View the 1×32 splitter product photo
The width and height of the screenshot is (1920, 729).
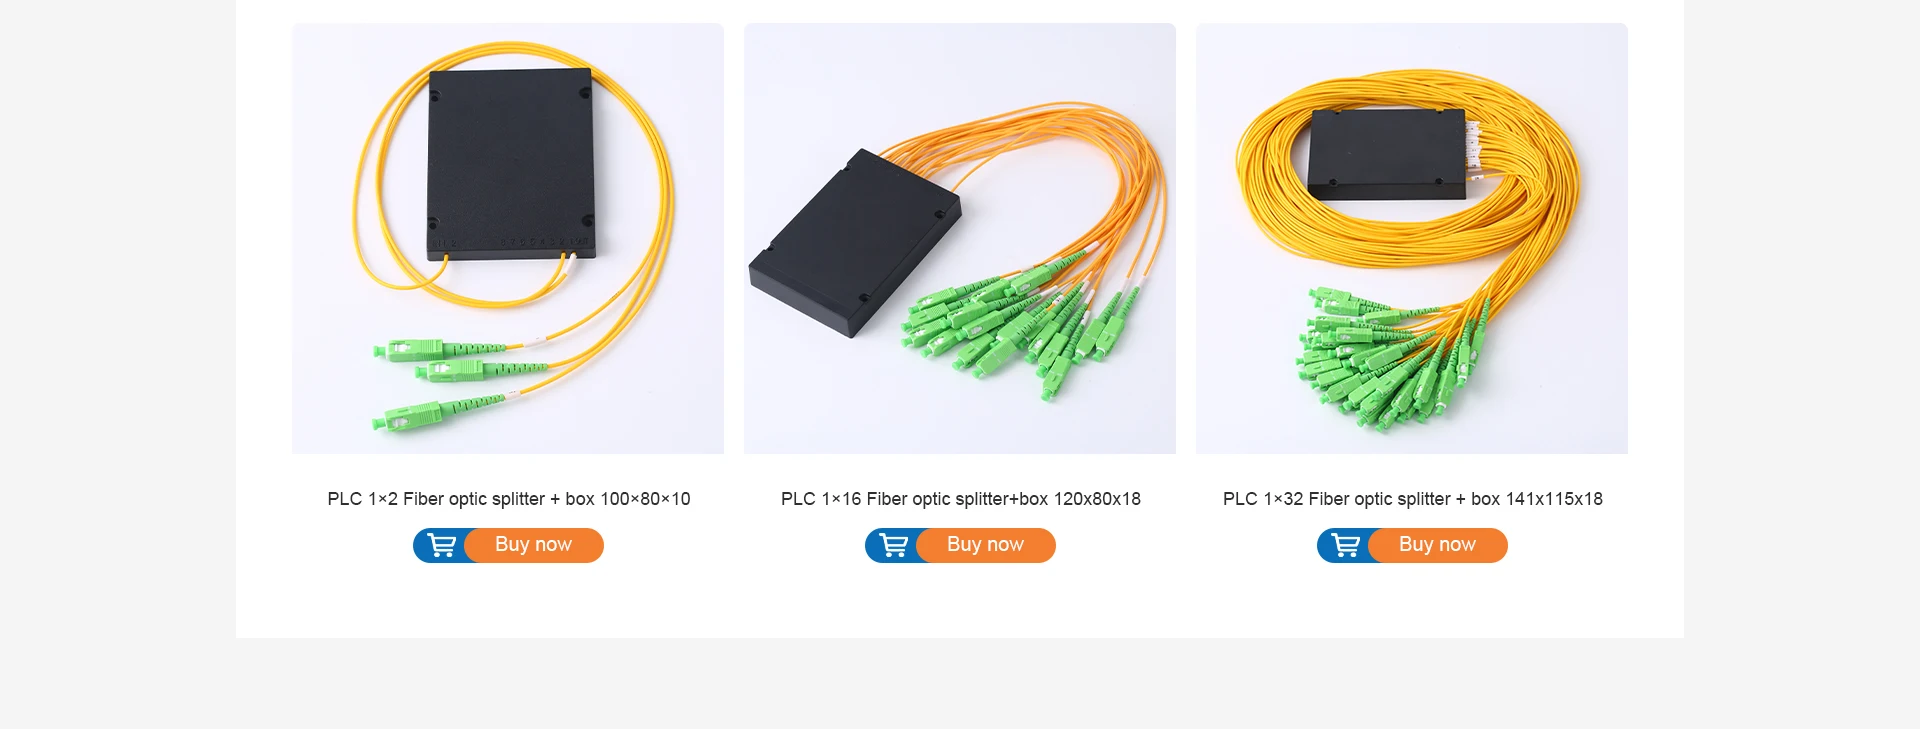tap(1412, 238)
